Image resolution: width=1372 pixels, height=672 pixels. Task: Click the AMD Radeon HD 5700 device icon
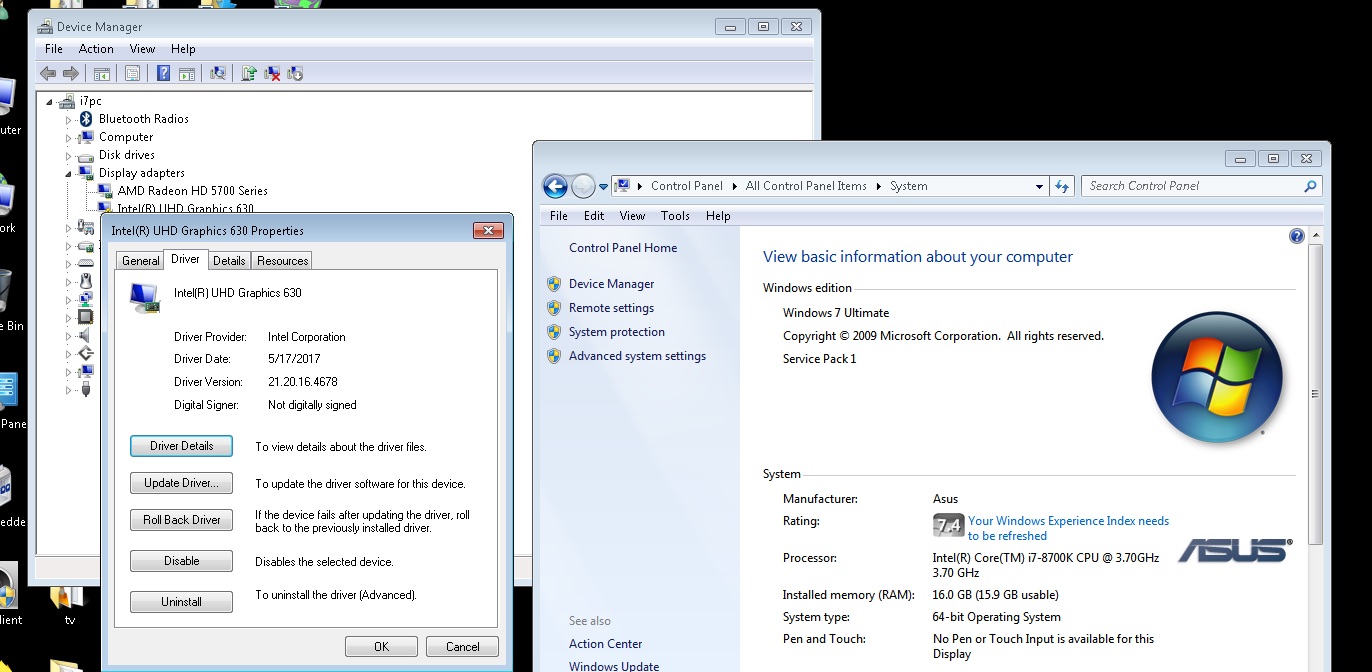point(105,191)
